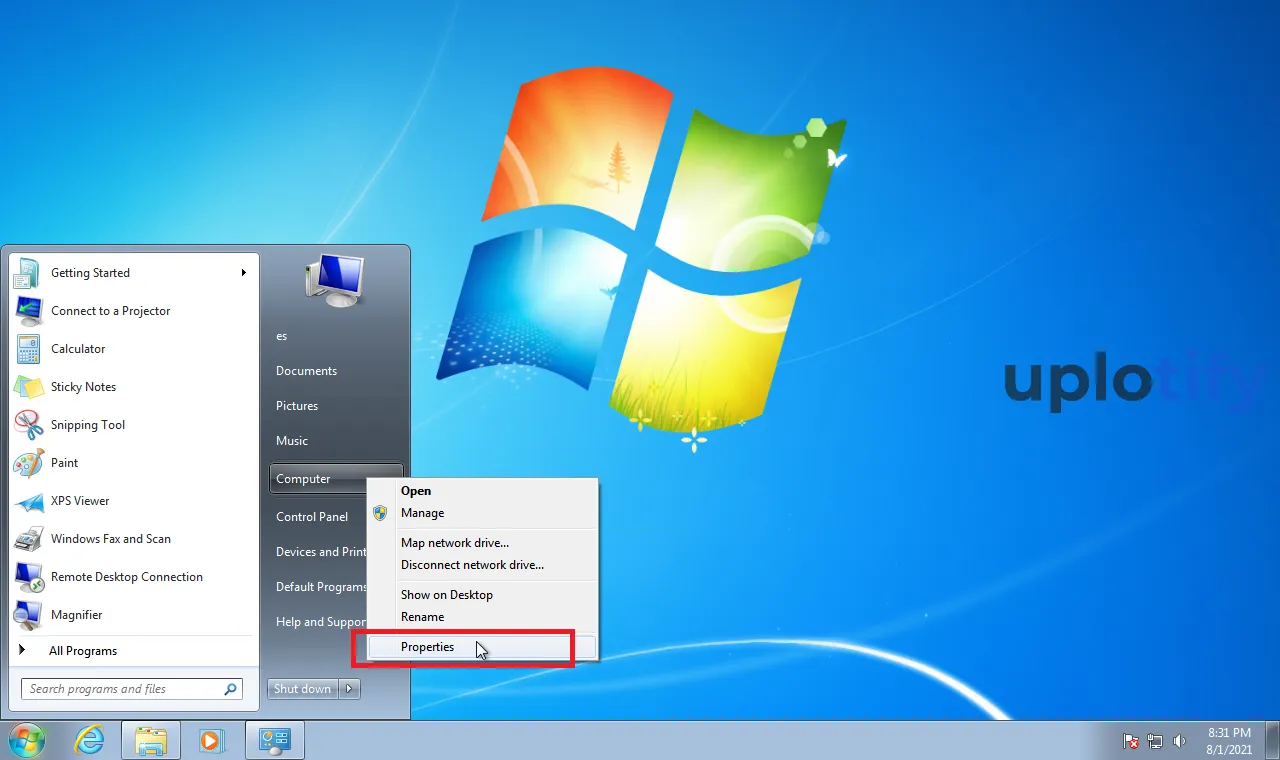The height and width of the screenshot is (760, 1280).
Task: Launch Windows Media Player from taskbar
Action: [211, 741]
